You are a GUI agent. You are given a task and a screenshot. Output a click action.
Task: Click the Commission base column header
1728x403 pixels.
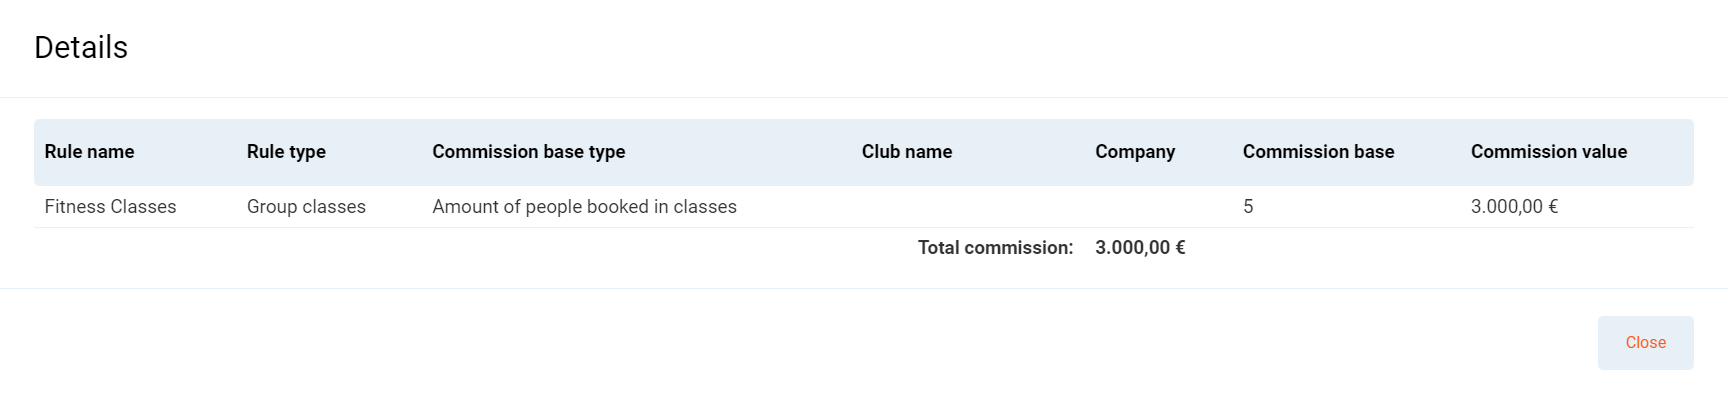[1318, 152]
